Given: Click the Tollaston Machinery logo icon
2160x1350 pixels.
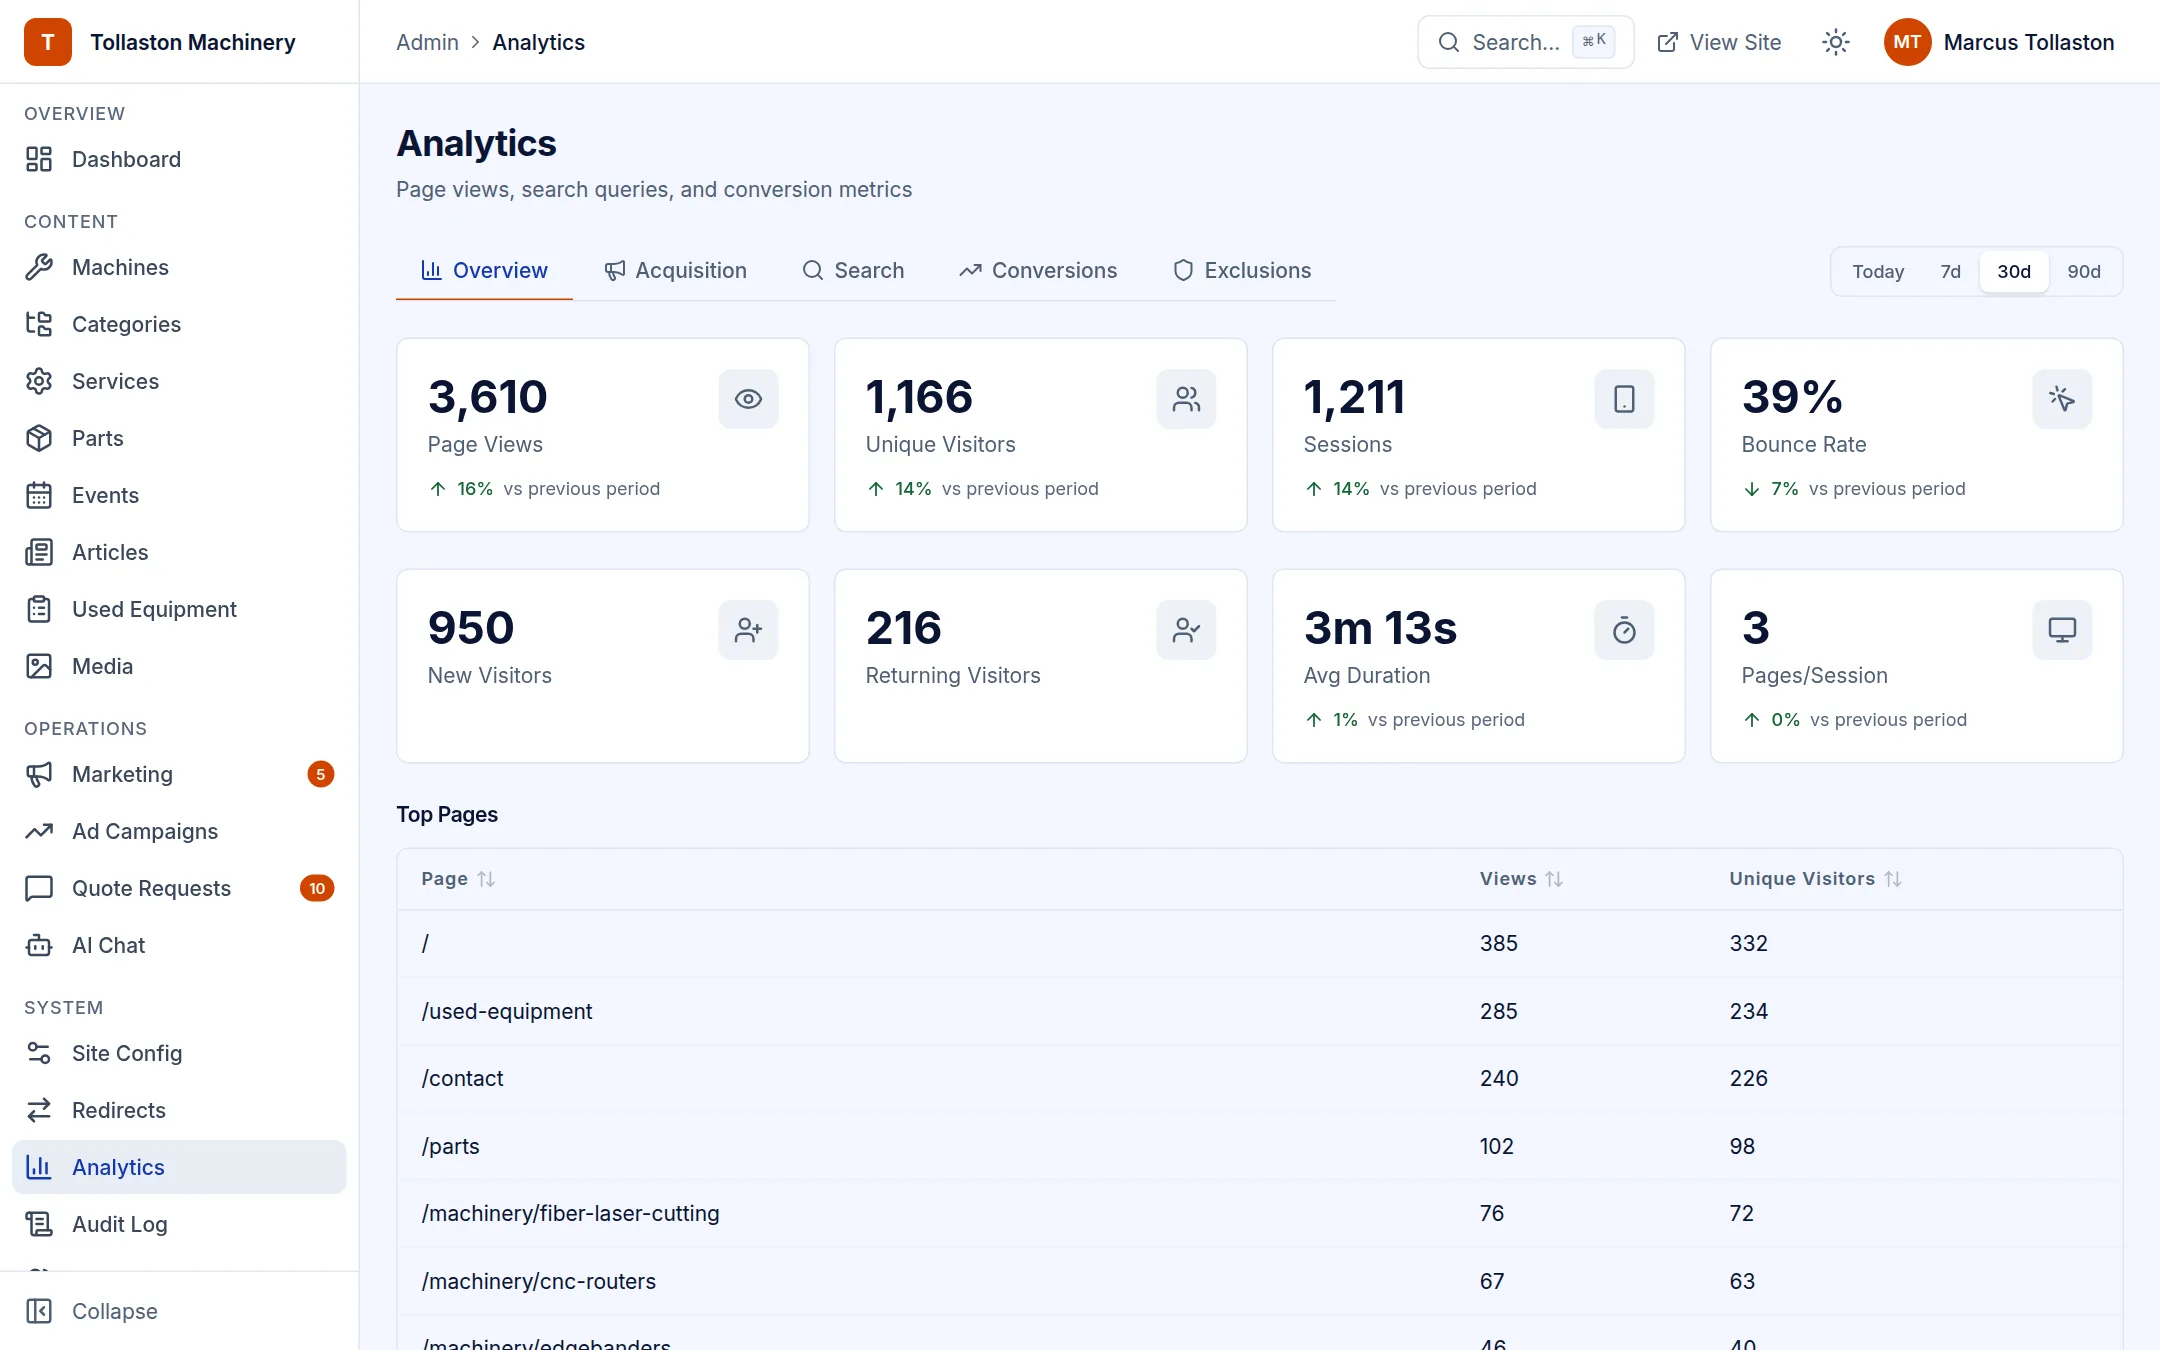Looking at the screenshot, I should click(x=48, y=42).
